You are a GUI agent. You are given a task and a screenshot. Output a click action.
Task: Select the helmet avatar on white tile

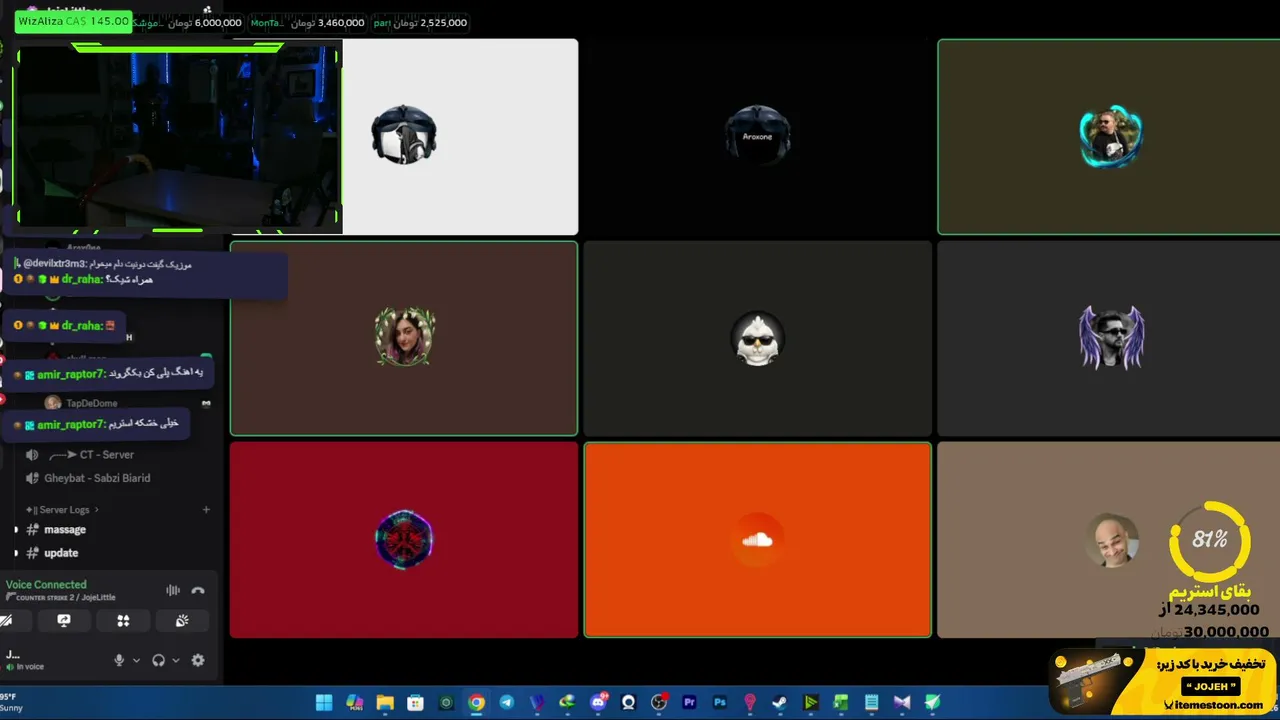(x=404, y=135)
